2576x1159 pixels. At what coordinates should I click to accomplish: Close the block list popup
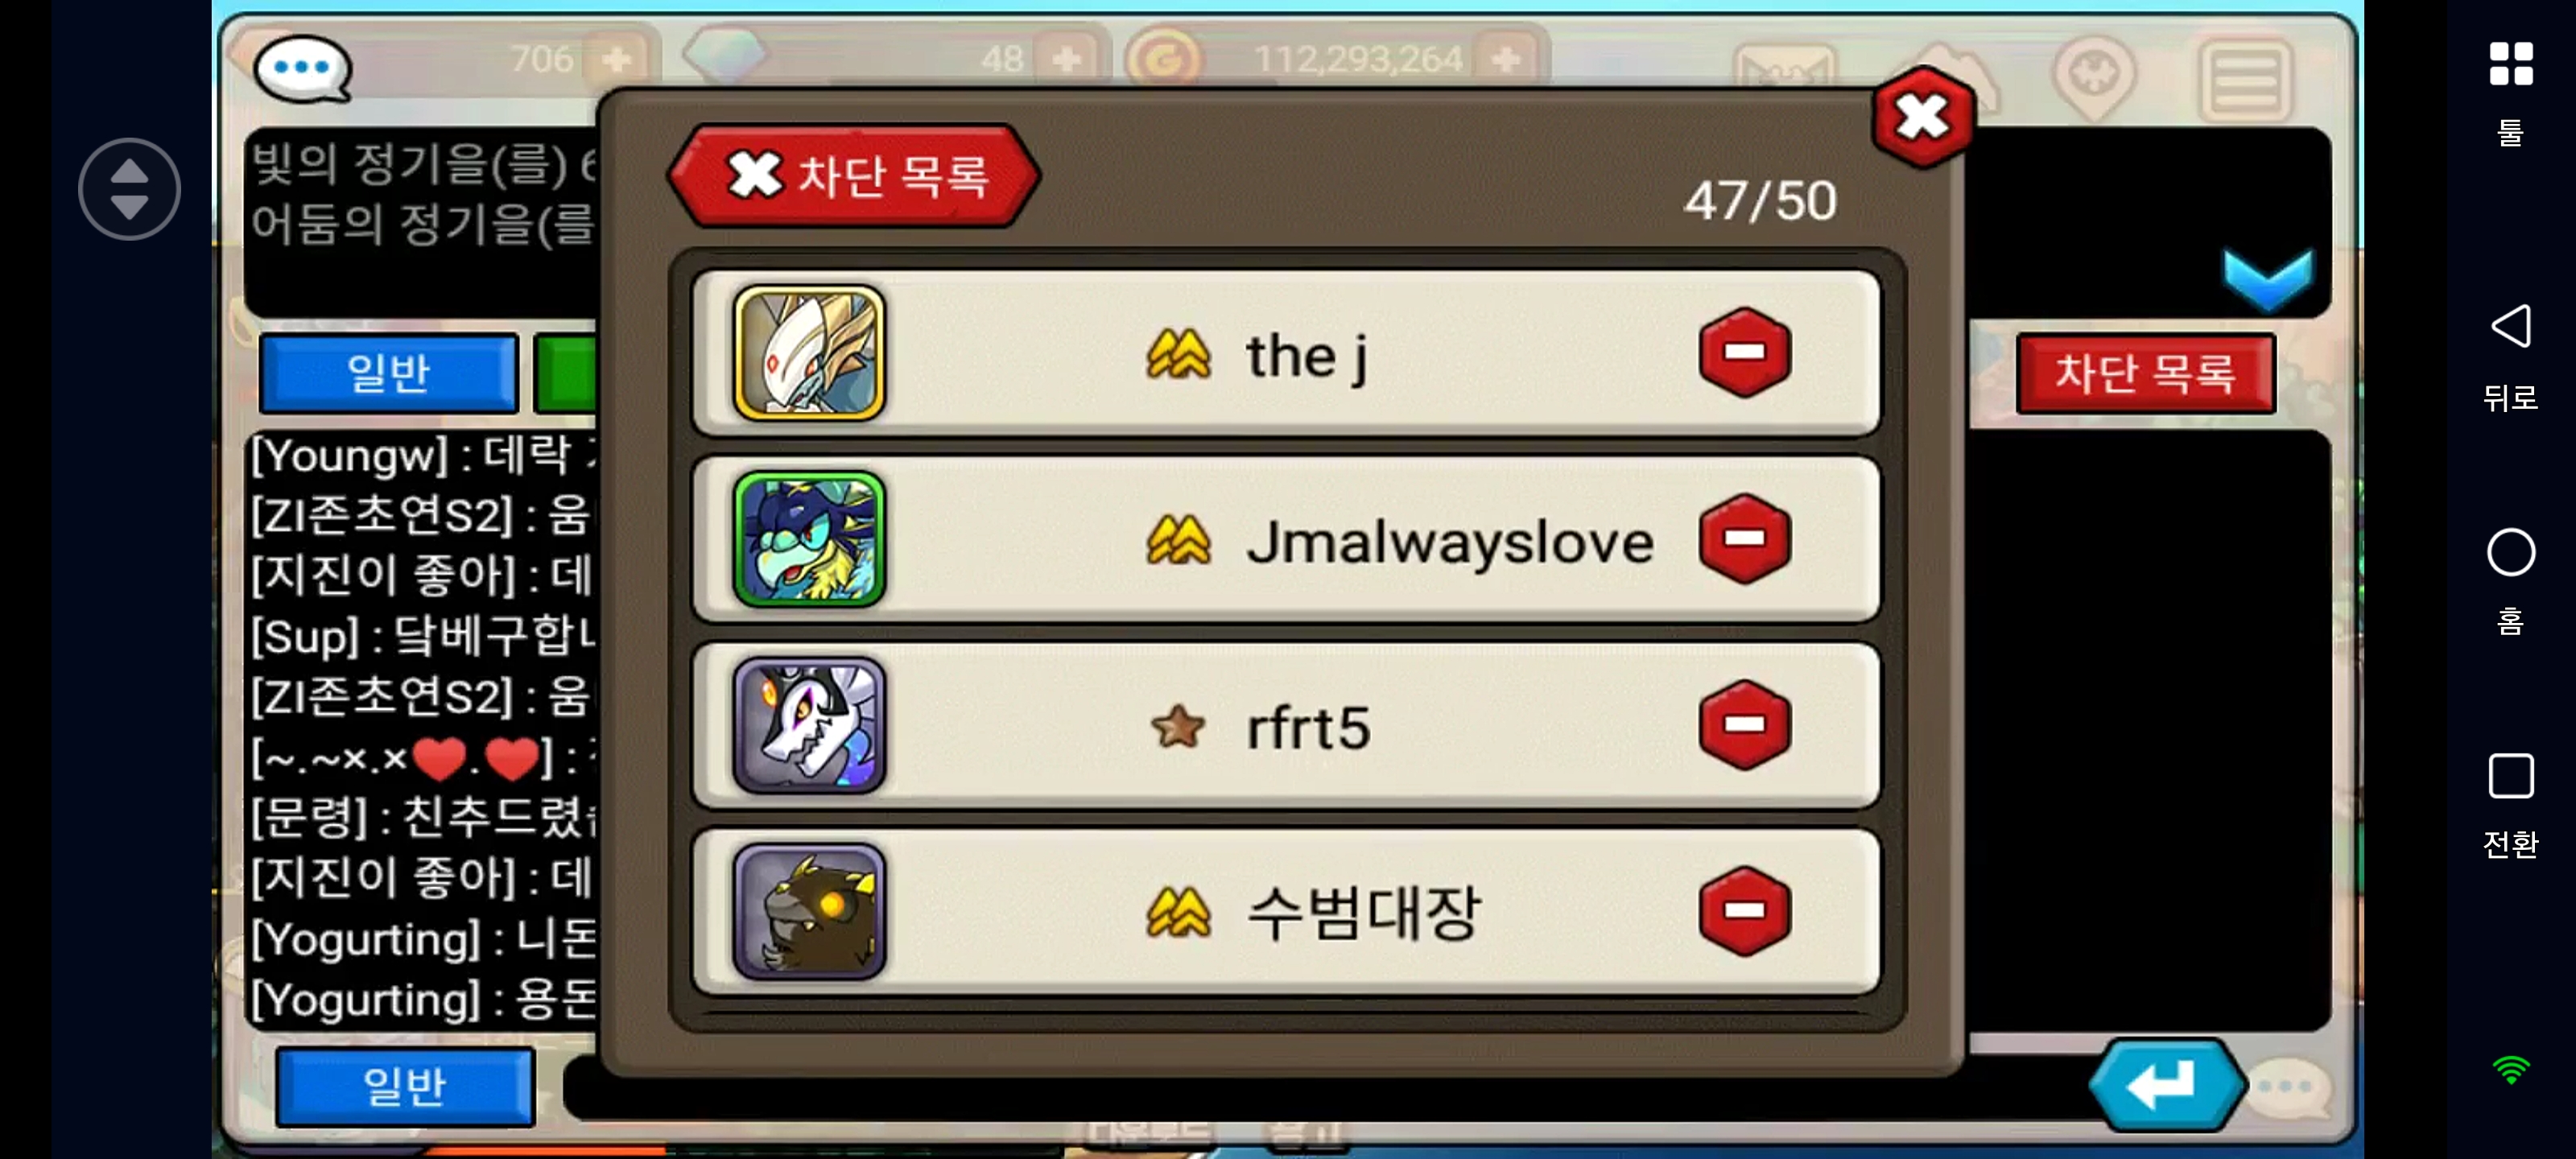pyautogui.click(x=1921, y=117)
